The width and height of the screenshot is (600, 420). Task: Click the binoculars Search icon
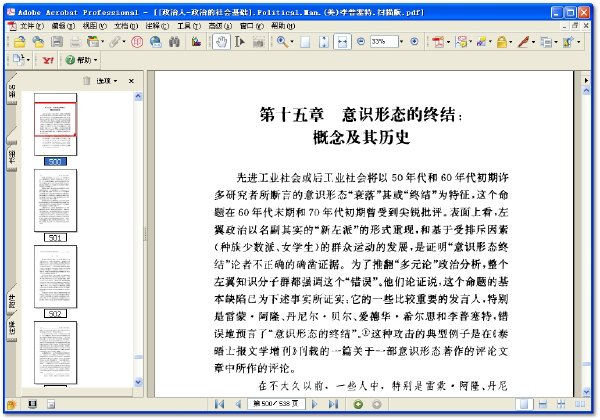pyautogui.click(x=174, y=42)
